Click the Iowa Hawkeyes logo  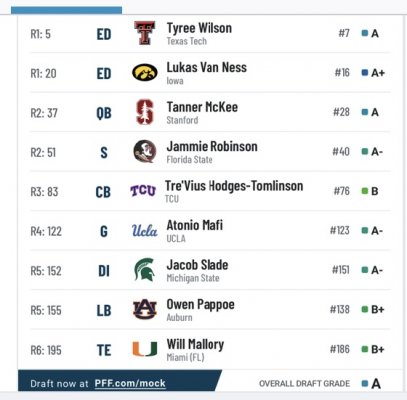[x=145, y=72]
